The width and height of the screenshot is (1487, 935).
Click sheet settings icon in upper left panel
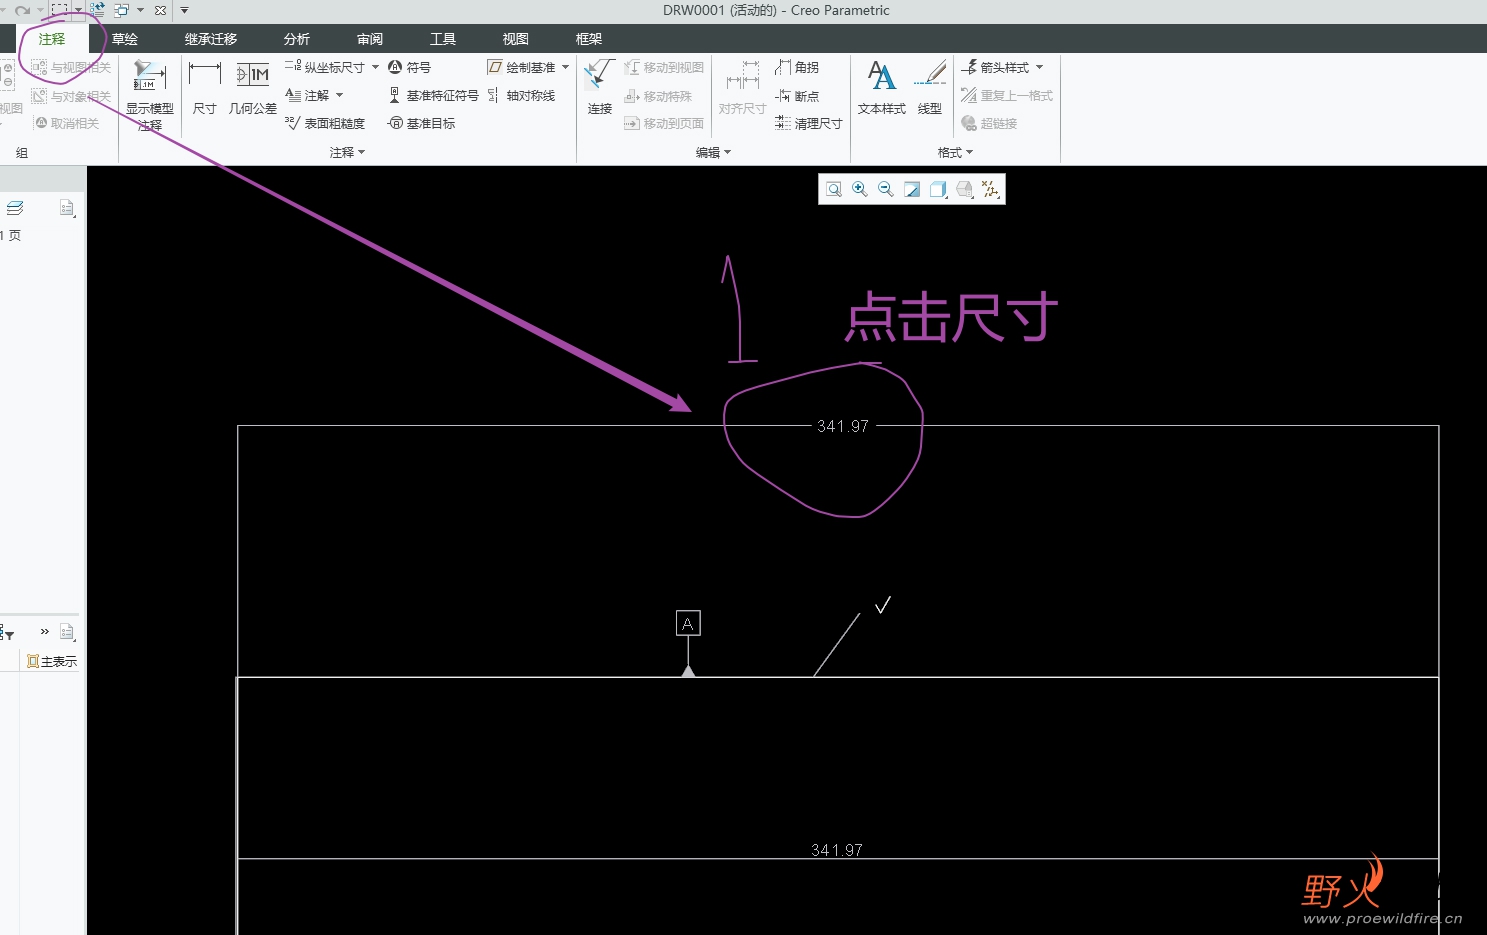(67, 208)
